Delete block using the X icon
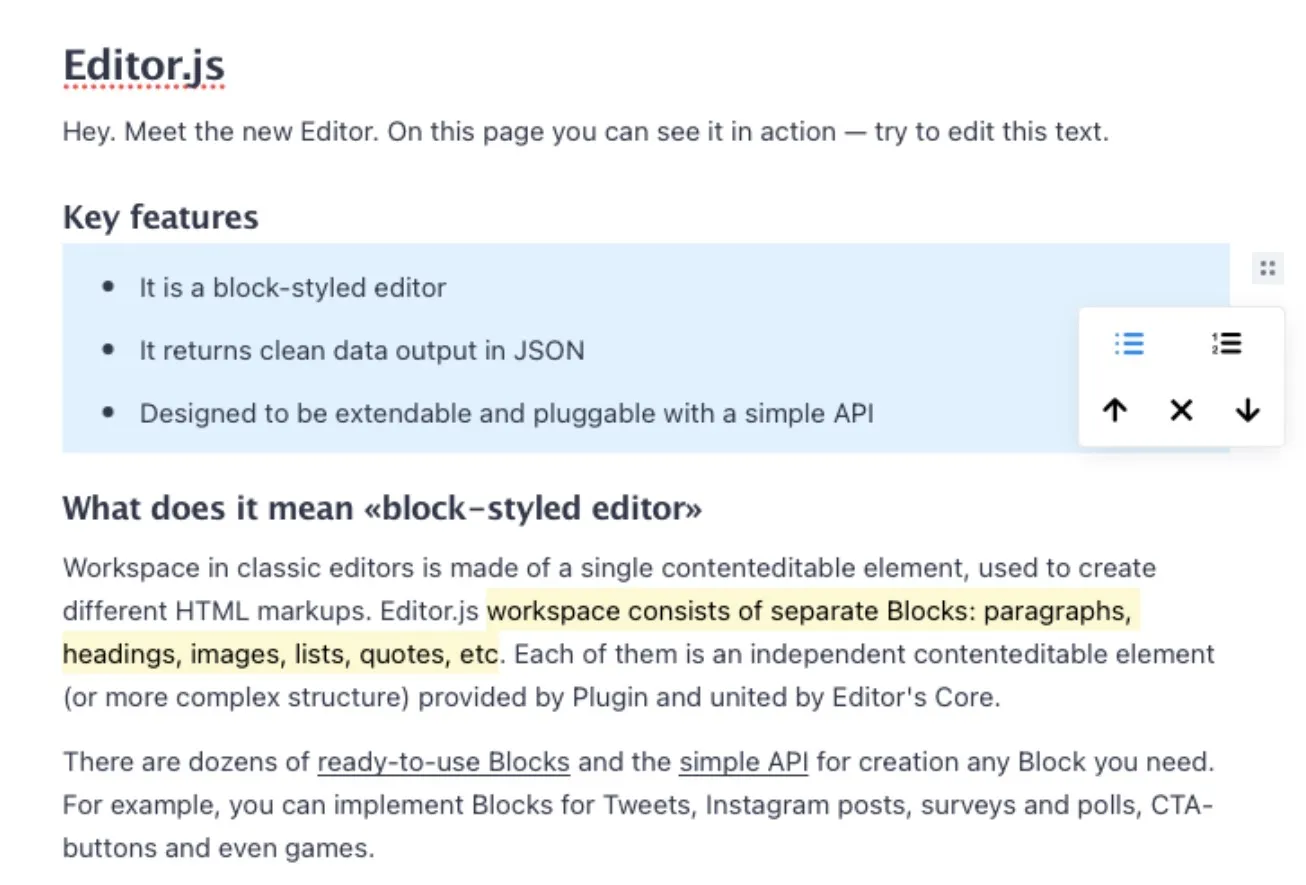This screenshot has height=885, width=1306. (1181, 410)
